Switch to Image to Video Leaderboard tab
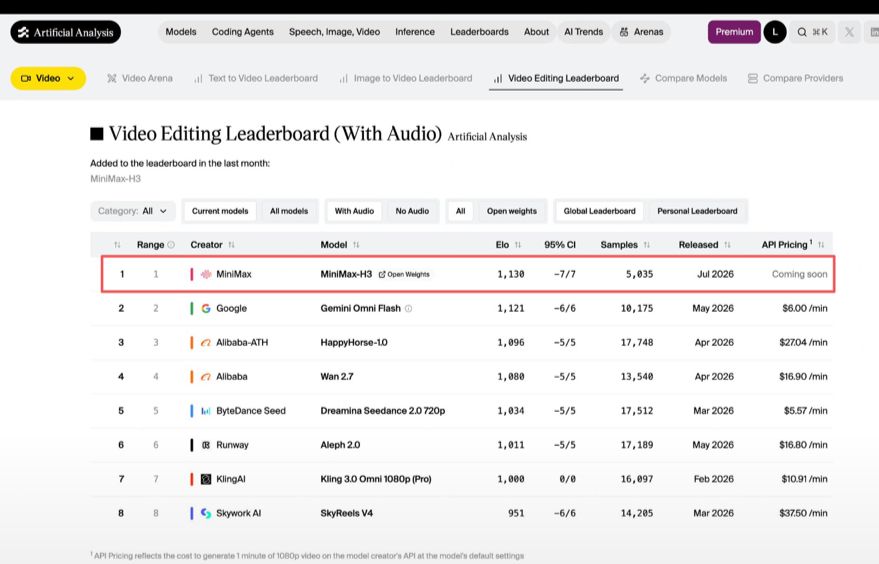 click(x=406, y=78)
